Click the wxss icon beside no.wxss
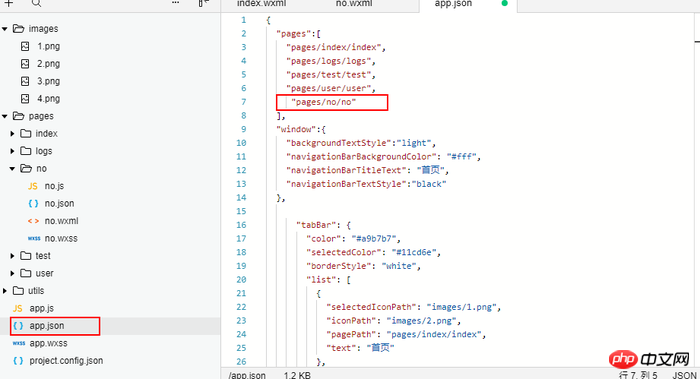This screenshot has width=700, height=379. pyautogui.click(x=34, y=238)
